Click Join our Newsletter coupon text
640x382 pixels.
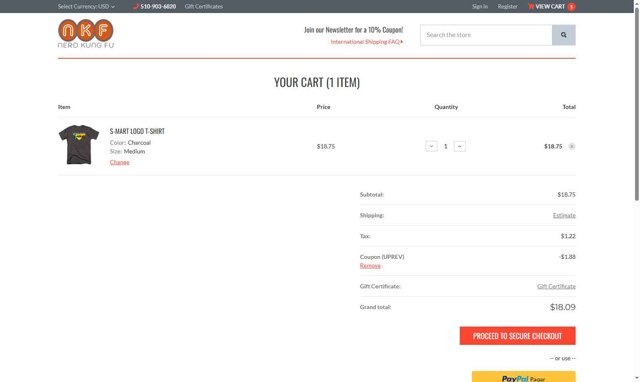coord(353,30)
